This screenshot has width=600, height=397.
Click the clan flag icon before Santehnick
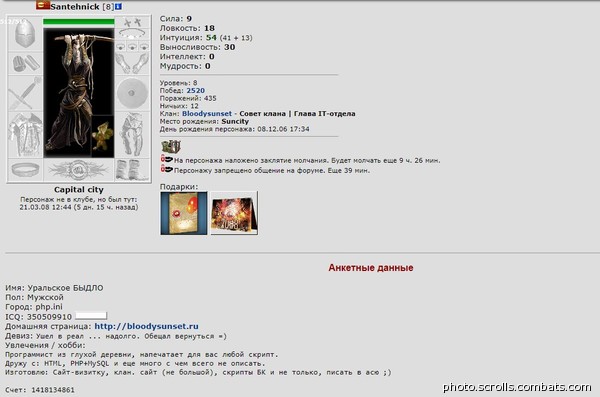tap(43, 5)
